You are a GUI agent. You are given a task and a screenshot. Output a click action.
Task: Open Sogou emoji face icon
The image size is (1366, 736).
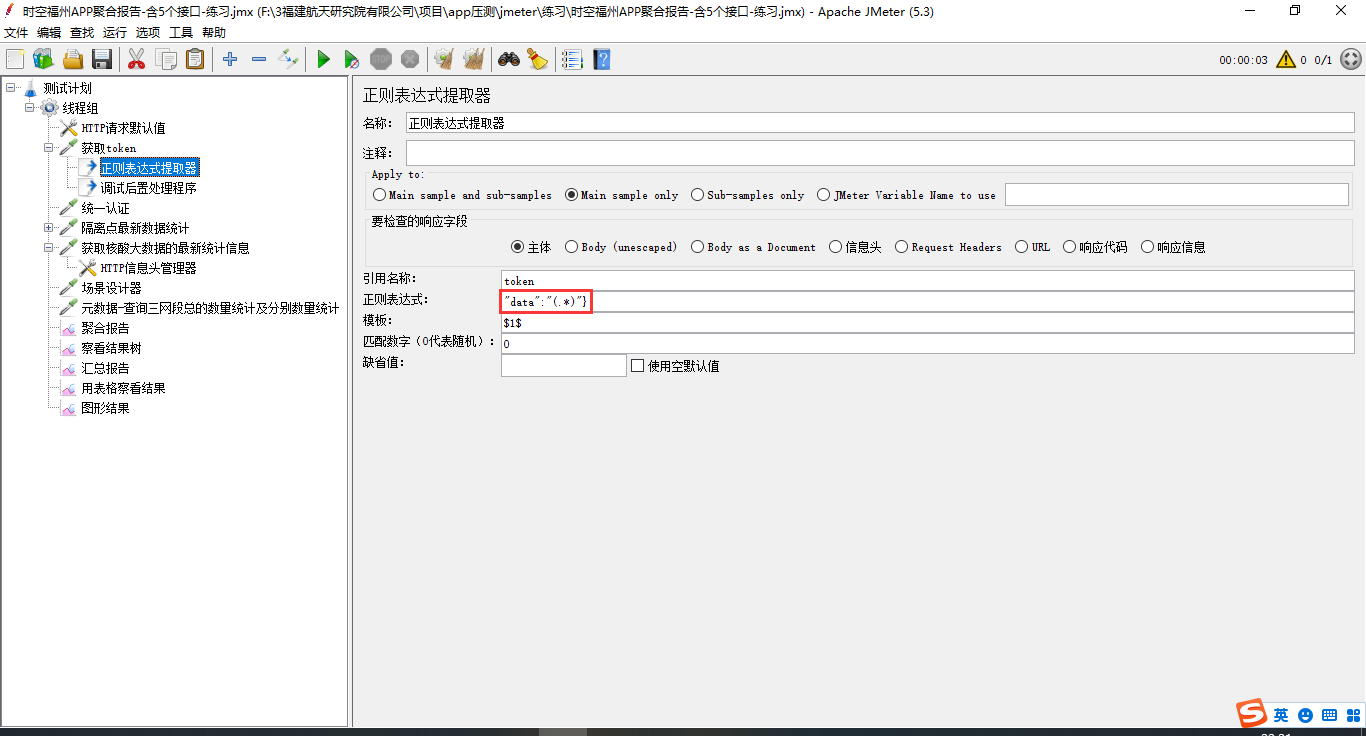[1305, 715]
